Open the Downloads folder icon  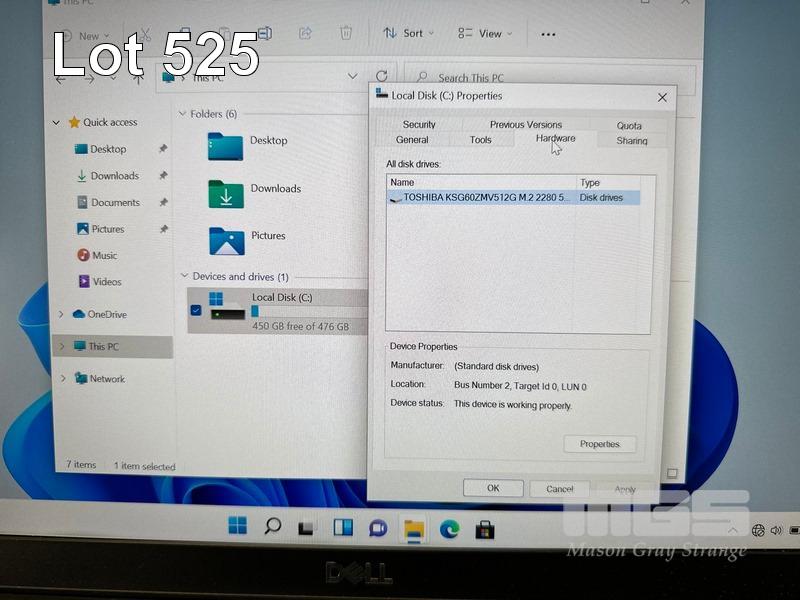pos(225,193)
